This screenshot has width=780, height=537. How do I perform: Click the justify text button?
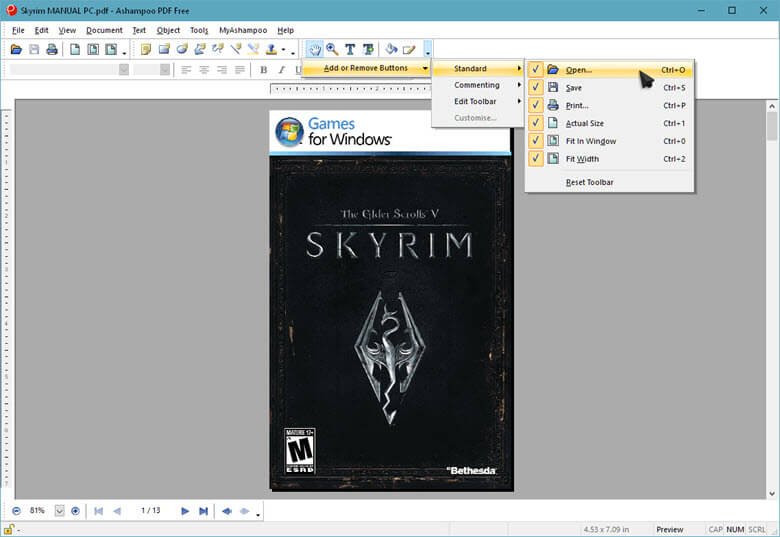coord(240,70)
